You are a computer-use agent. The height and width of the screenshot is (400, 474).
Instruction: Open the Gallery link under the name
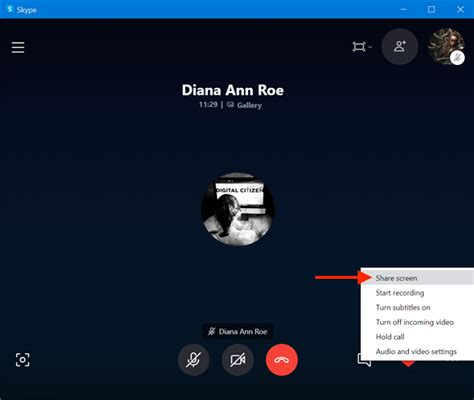(x=244, y=105)
